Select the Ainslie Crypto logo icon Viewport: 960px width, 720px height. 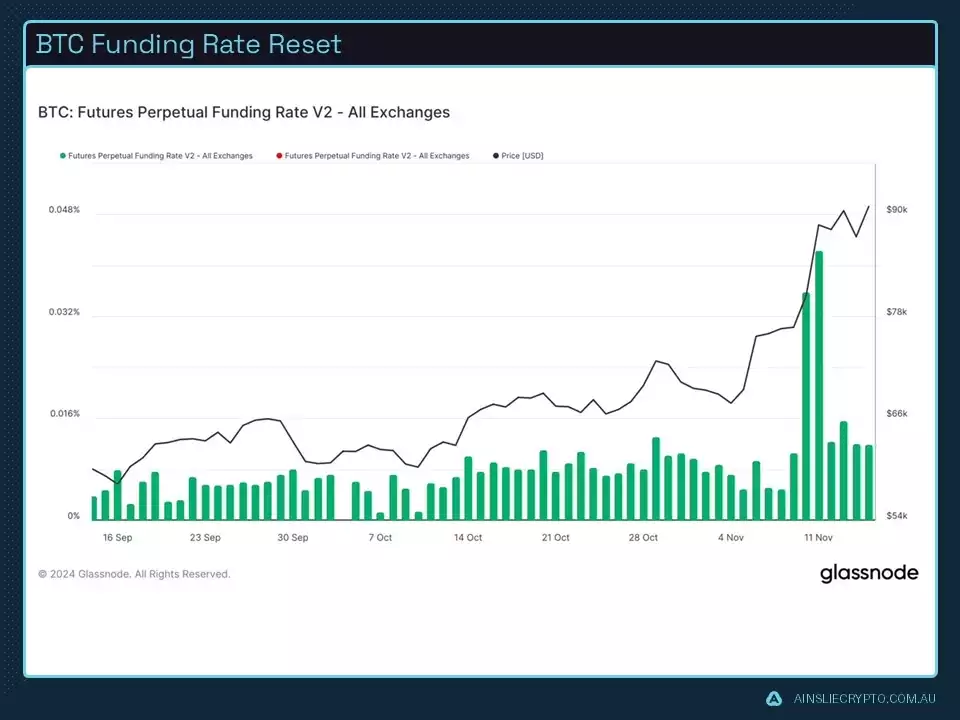click(x=772, y=699)
